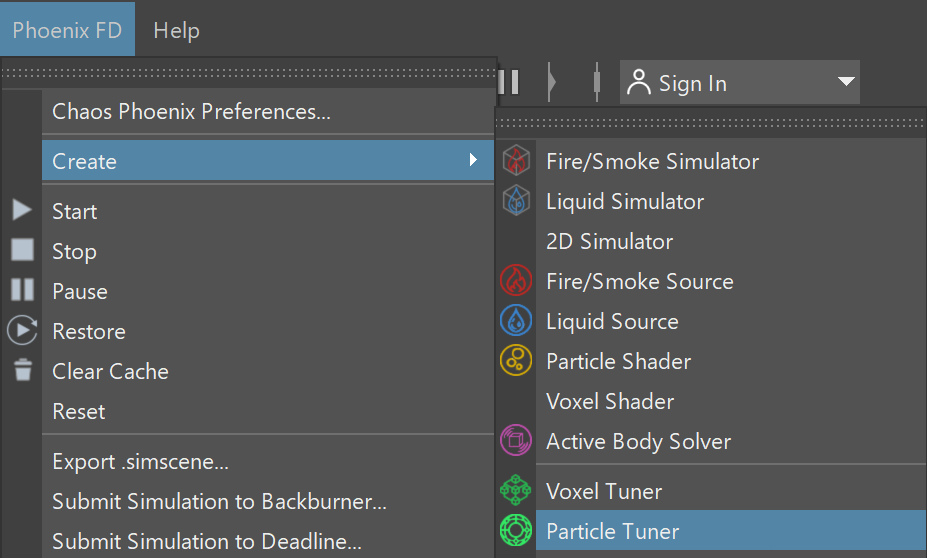
Task: Click the magenta Active Body Solver icon
Action: 516,440
